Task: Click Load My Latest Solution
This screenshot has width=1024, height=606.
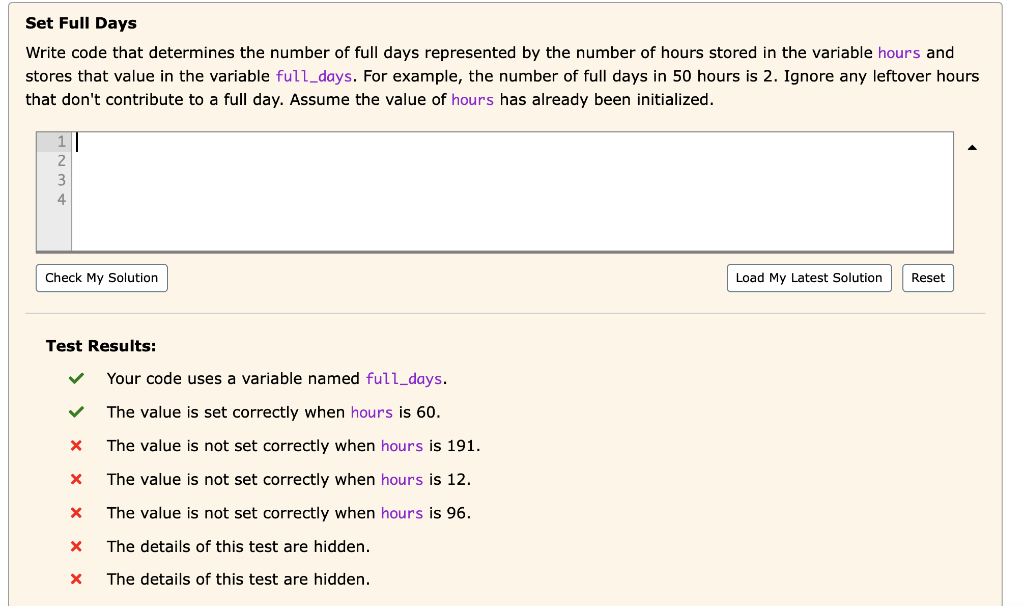Action: tap(808, 278)
